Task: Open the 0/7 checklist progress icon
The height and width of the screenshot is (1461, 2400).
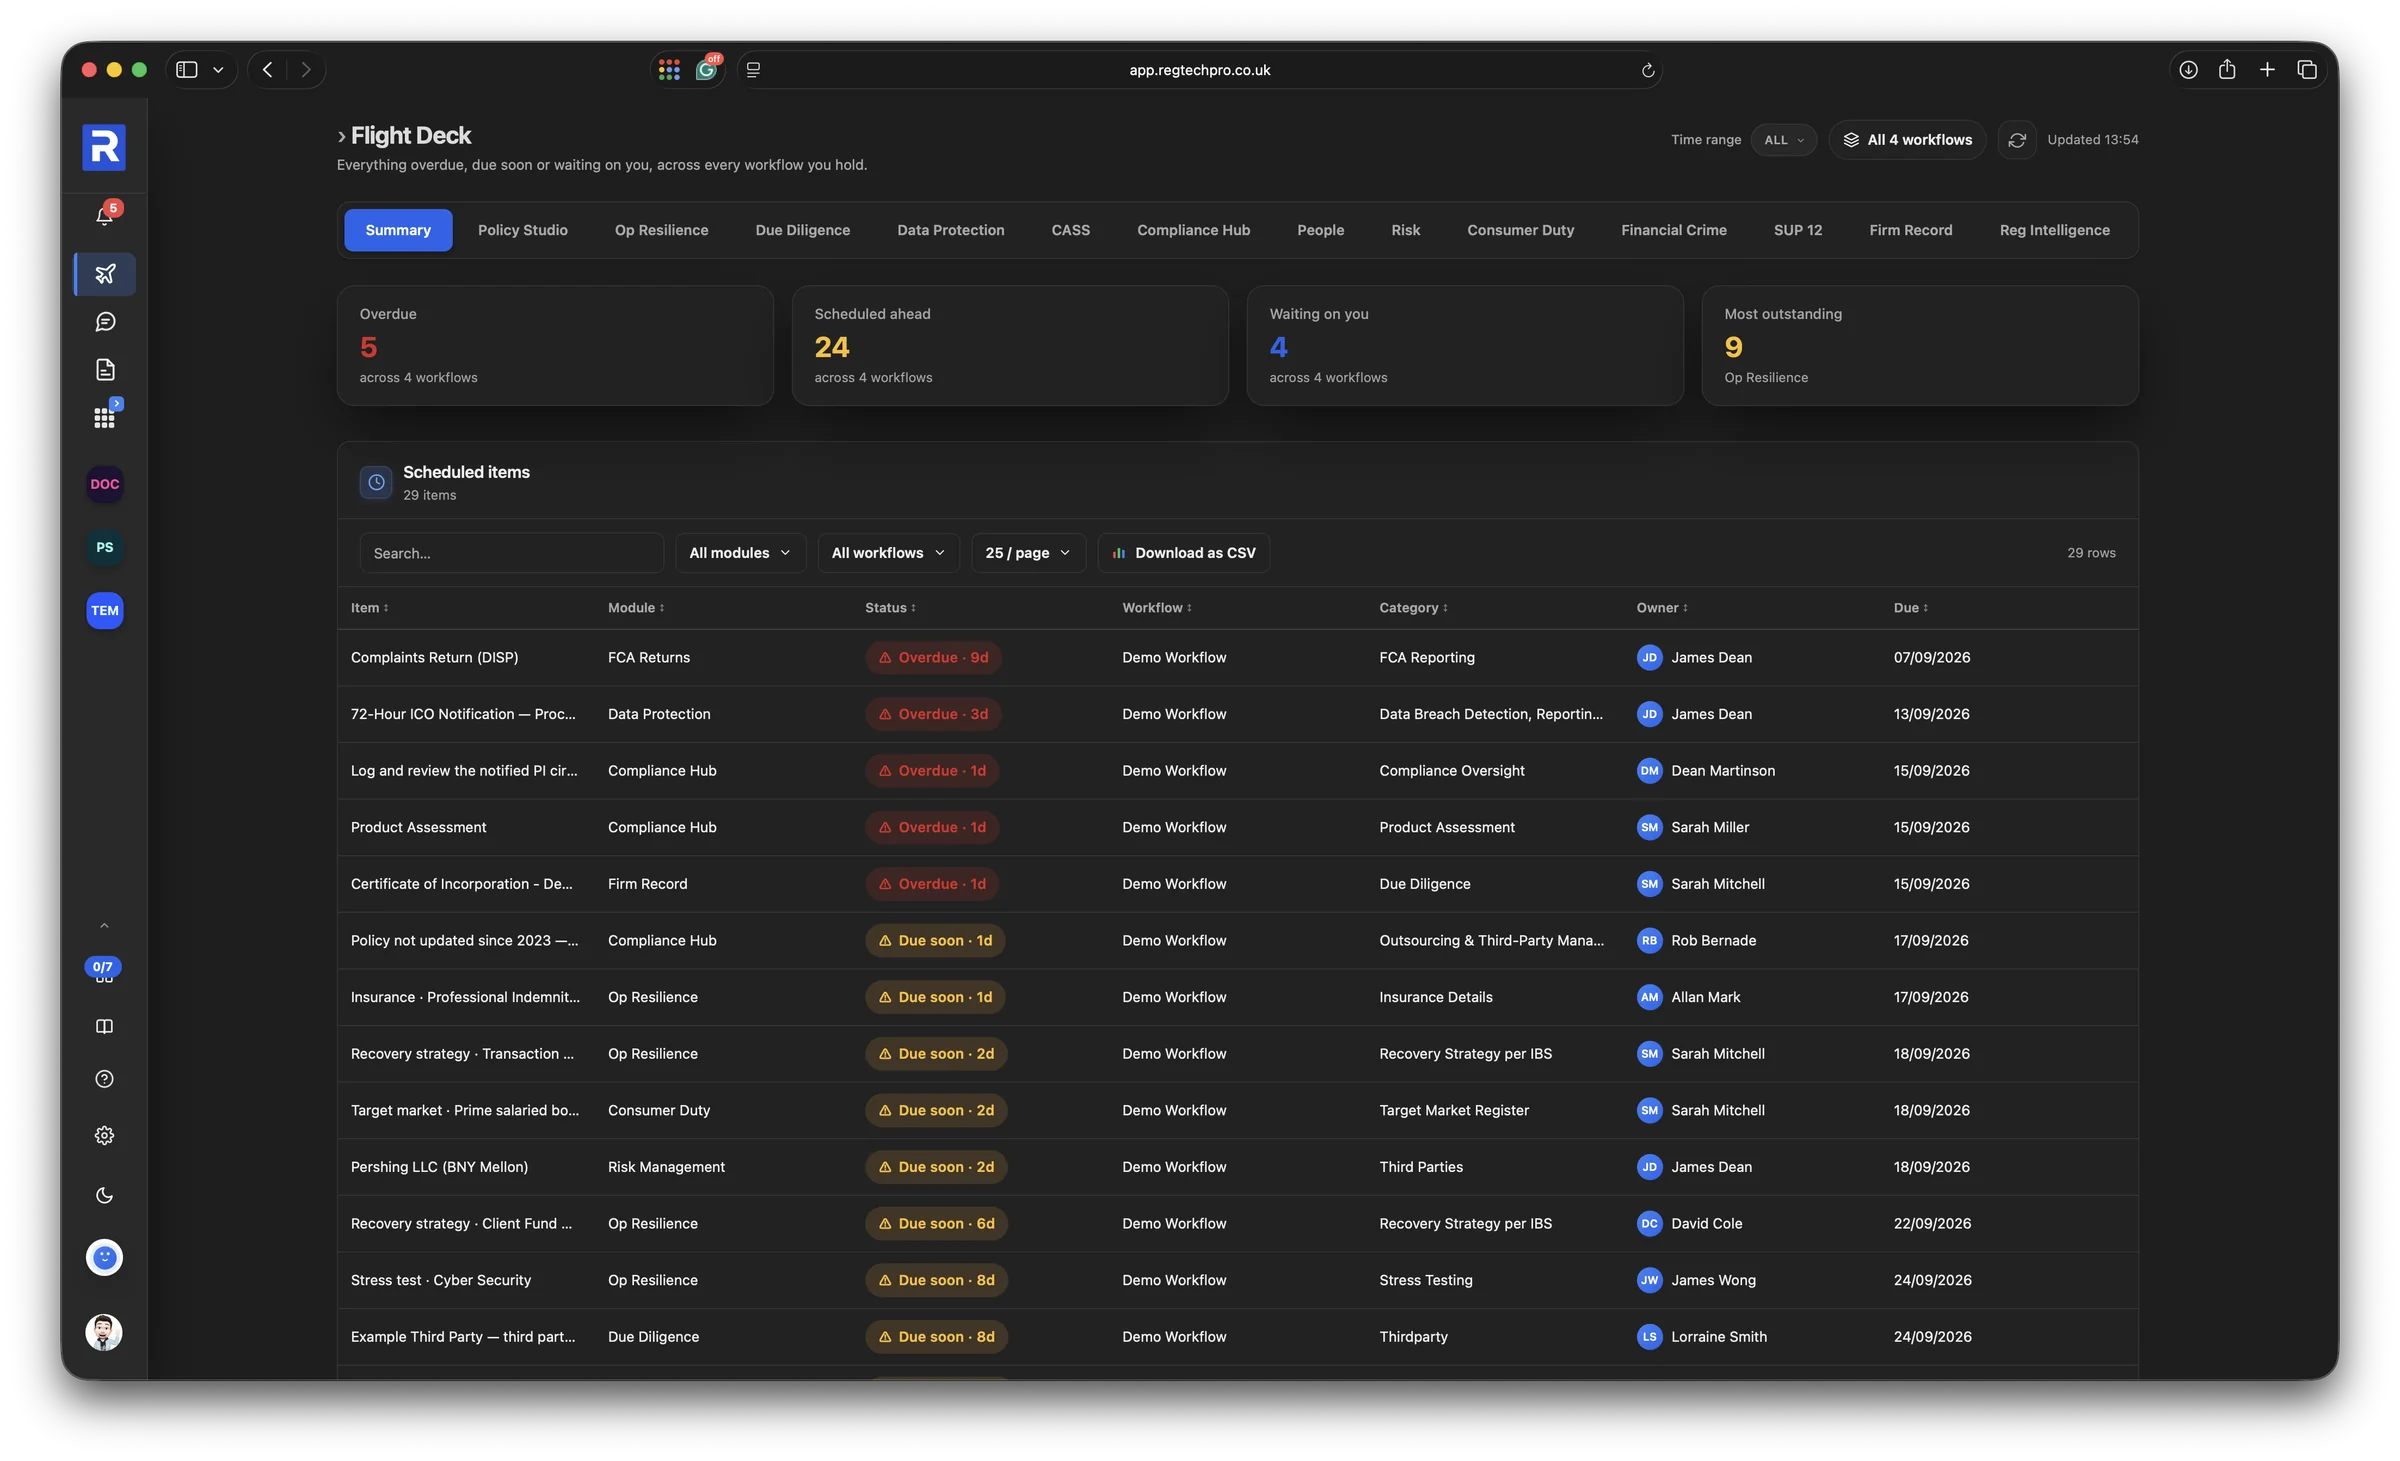Action: (103, 970)
